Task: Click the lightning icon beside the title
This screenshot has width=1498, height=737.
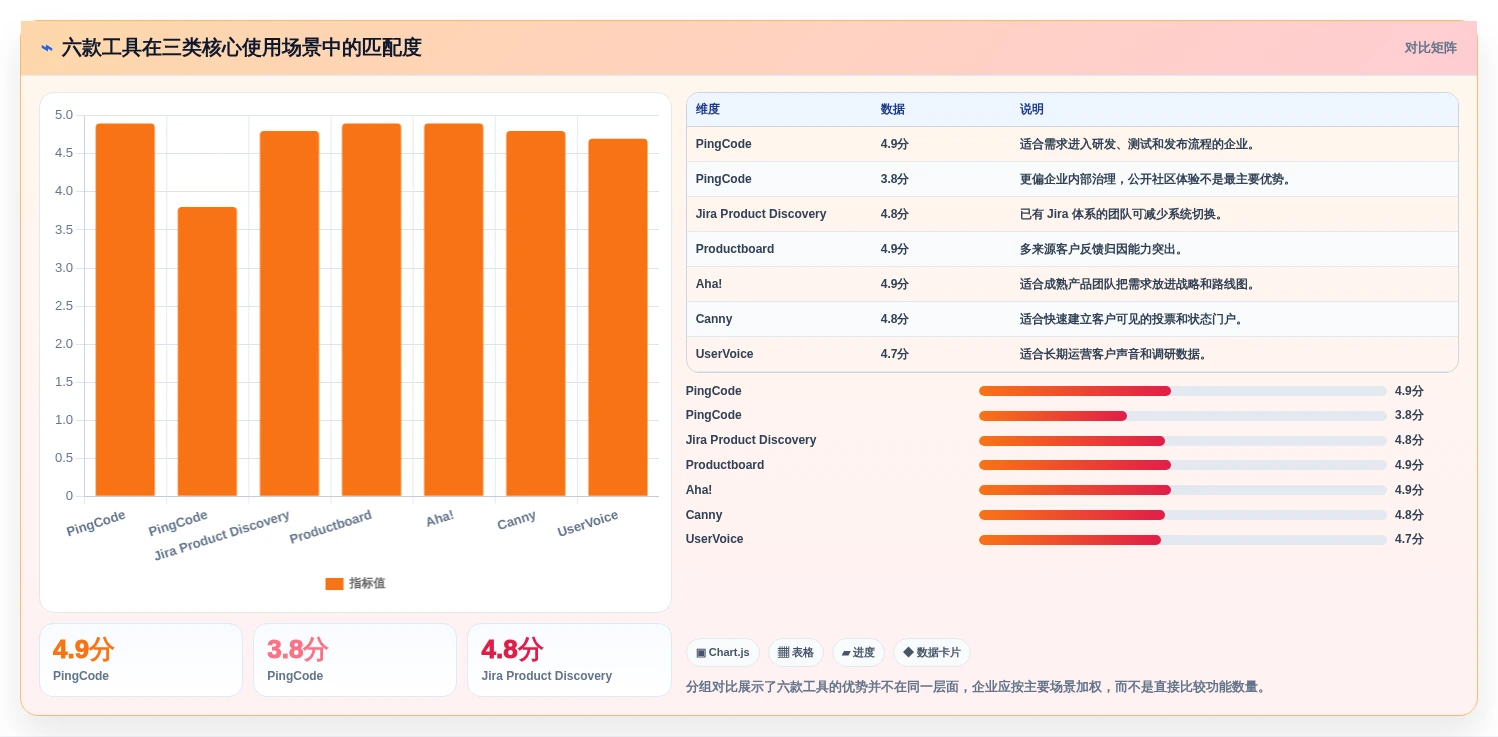Action: (47, 47)
